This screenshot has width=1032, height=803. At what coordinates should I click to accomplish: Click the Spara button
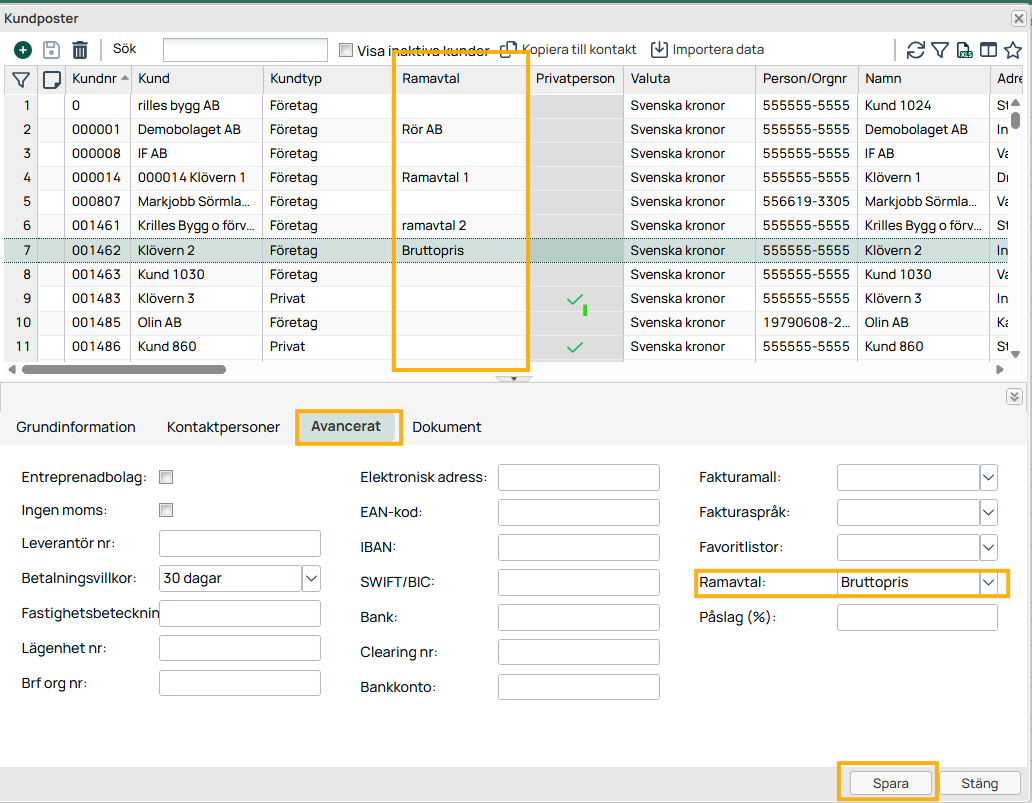pyautogui.click(x=890, y=783)
